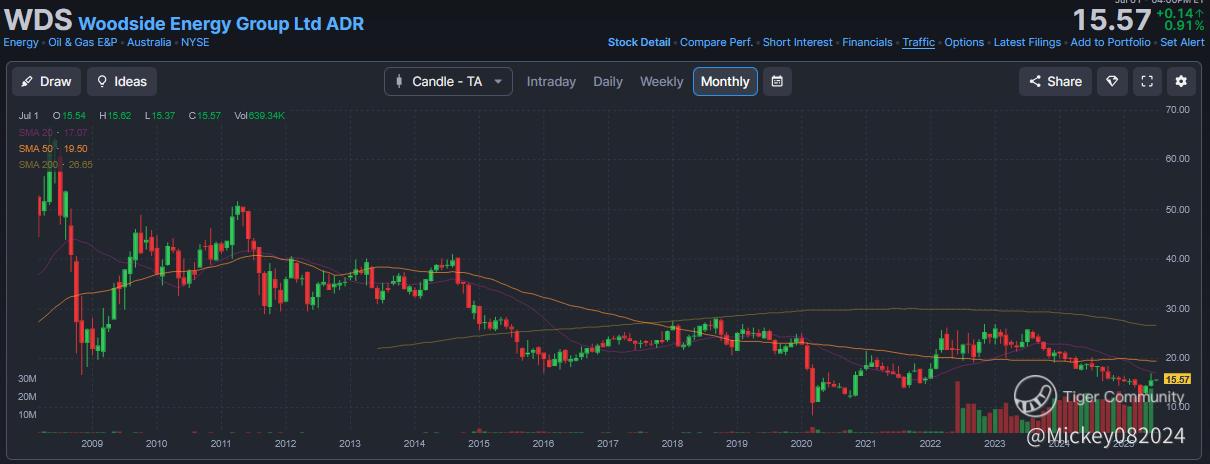Viewport: 1210px width, 464px height.
Task: Open the Oil & Gas E&P industry link
Action: coord(84,43)
